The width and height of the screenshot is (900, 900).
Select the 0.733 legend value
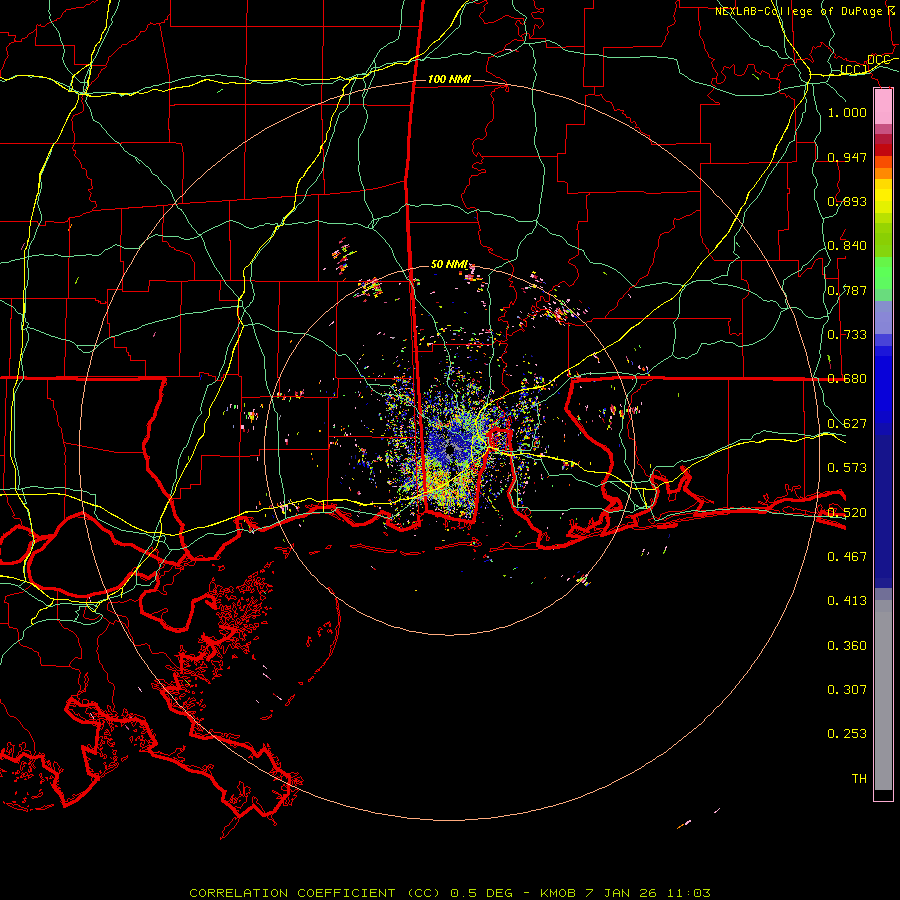(847, 335)
